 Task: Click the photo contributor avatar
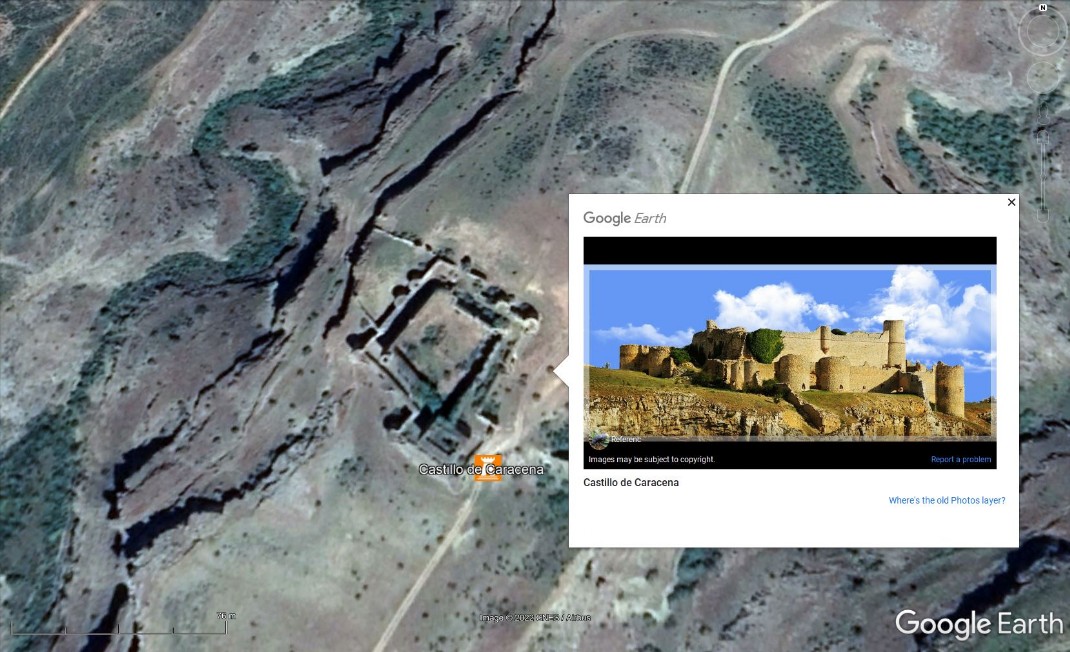pos(598,440)
